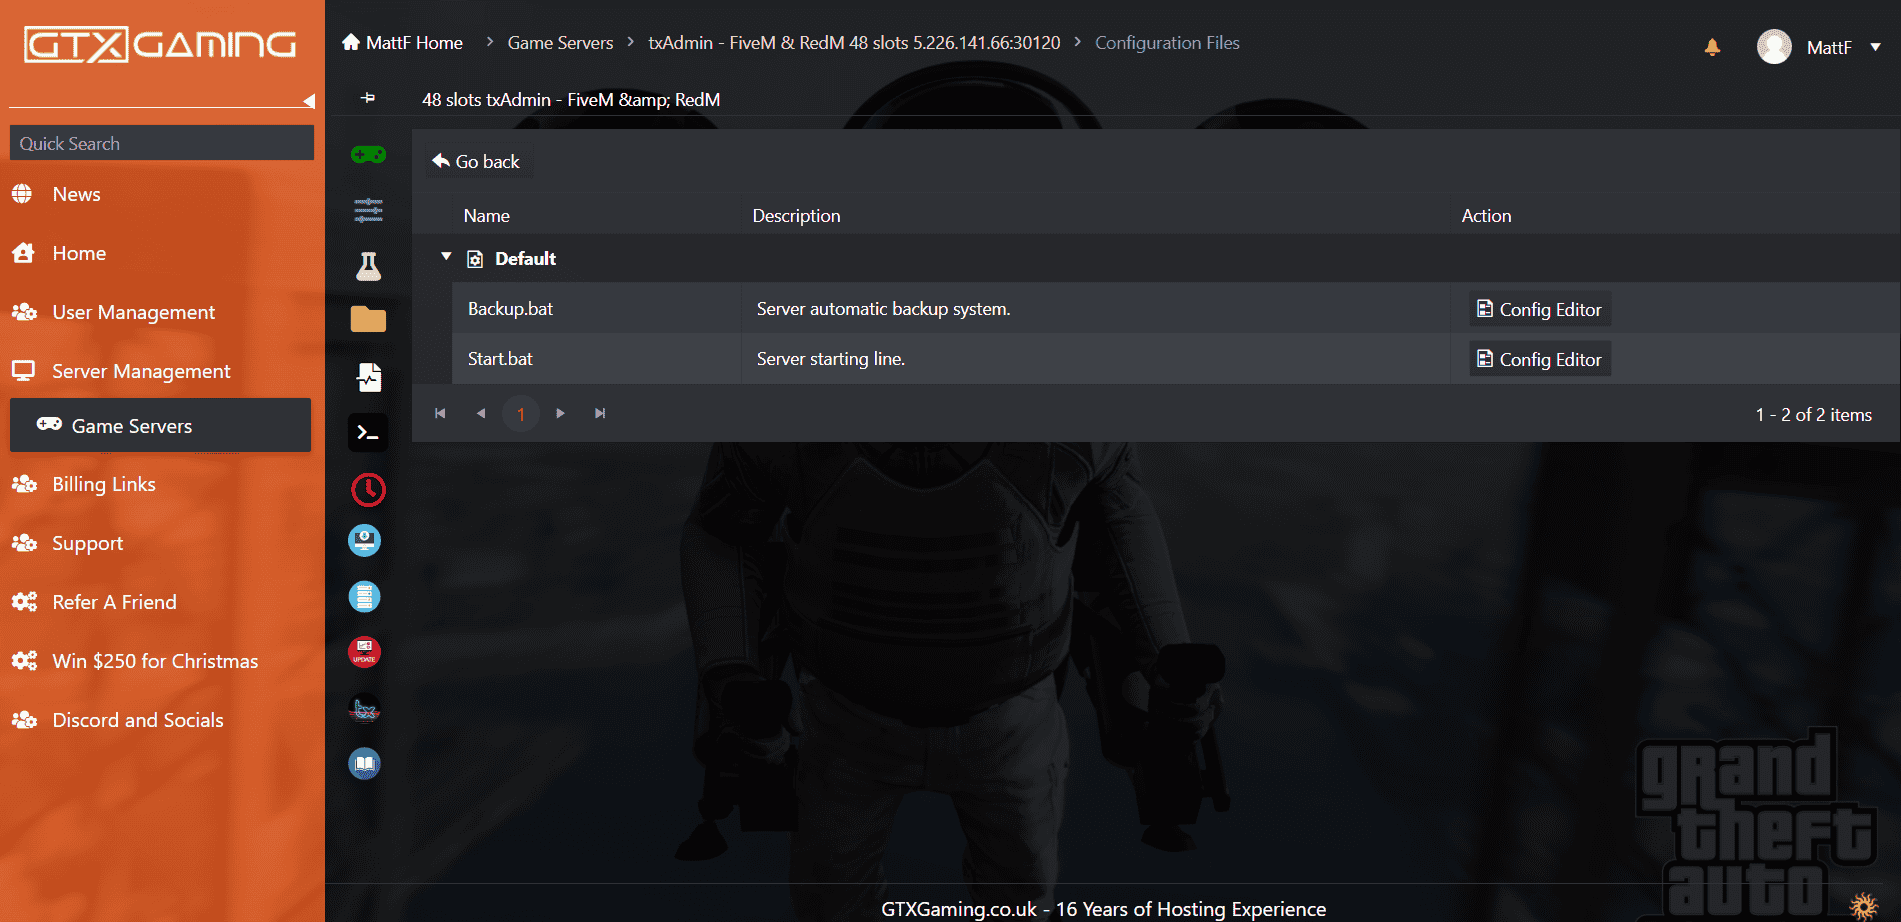Viewport: 1901px width, 922px height.
Task: Click the Go back button
Action: [x=476, y=162]
